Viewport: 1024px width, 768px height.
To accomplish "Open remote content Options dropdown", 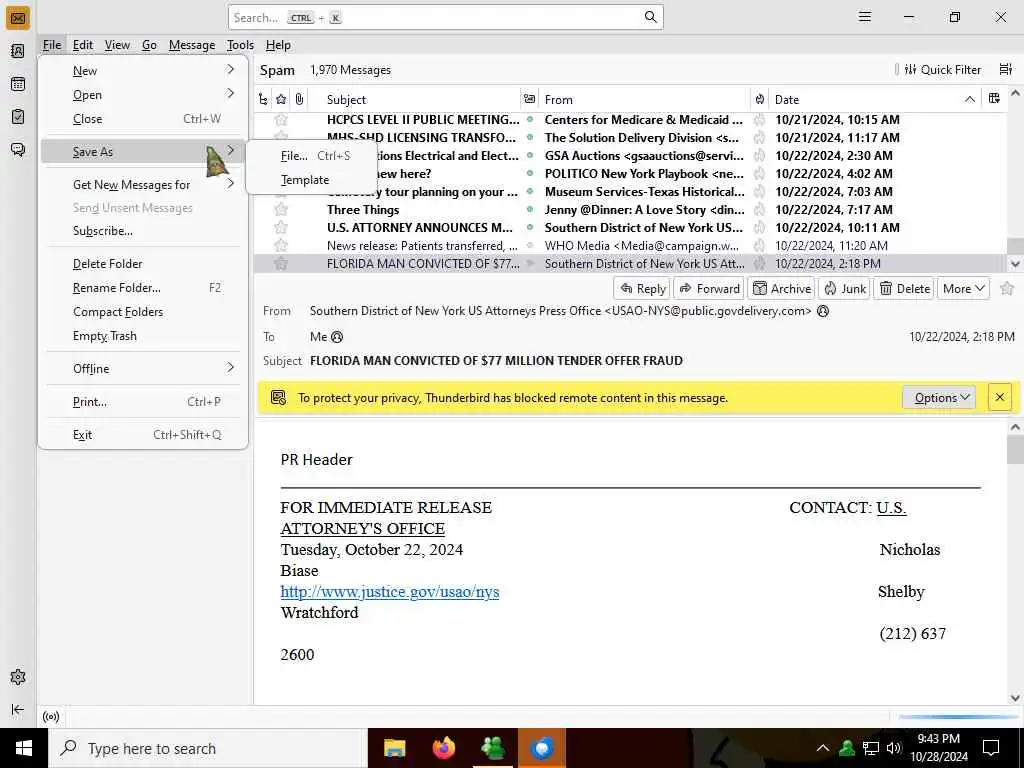I will [938, 398].
